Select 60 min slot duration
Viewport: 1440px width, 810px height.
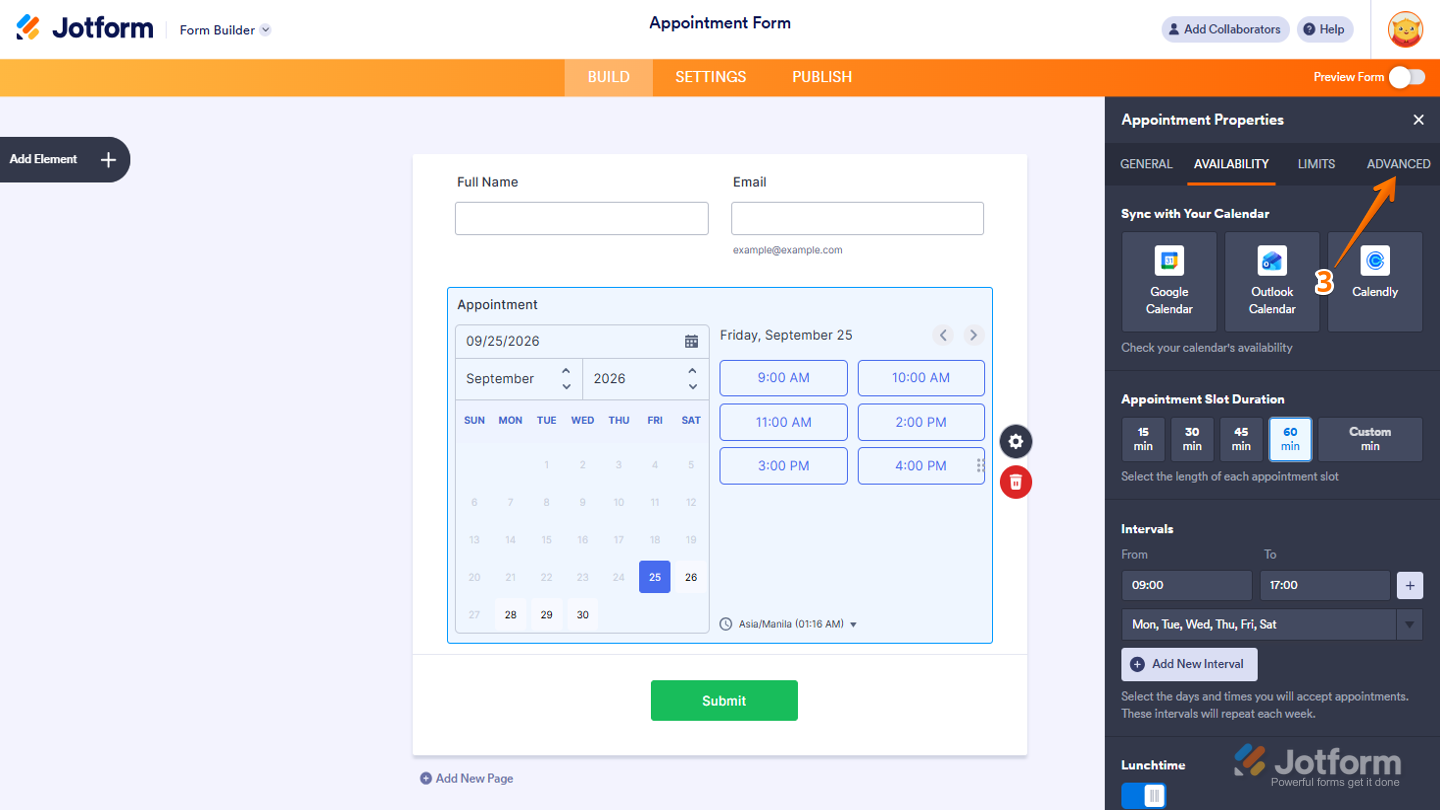coord(1290,439)
